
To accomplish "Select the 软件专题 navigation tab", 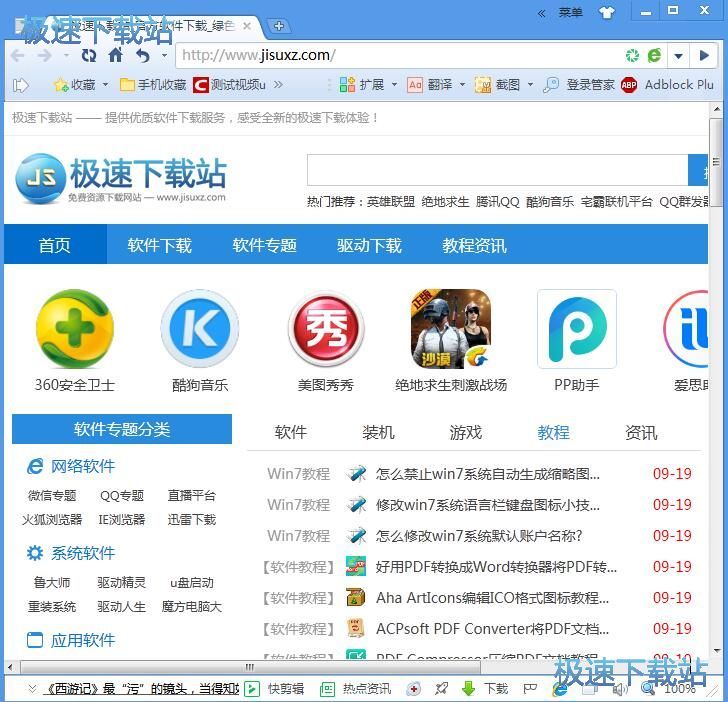I will [264, 245].
